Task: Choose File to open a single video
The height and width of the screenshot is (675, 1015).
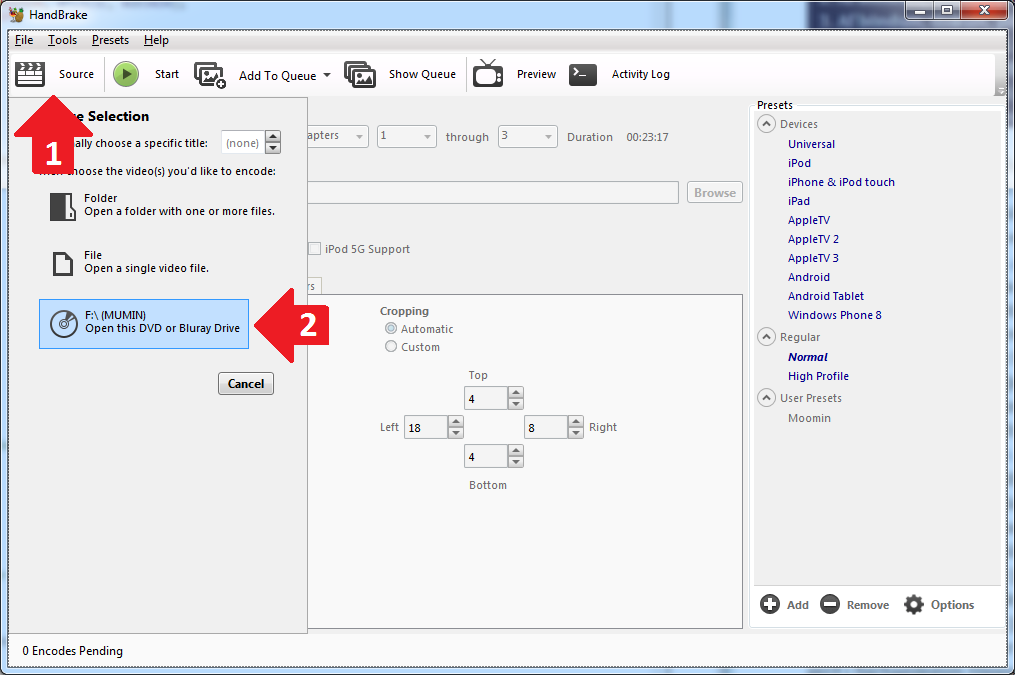Action: click(130, 262)
